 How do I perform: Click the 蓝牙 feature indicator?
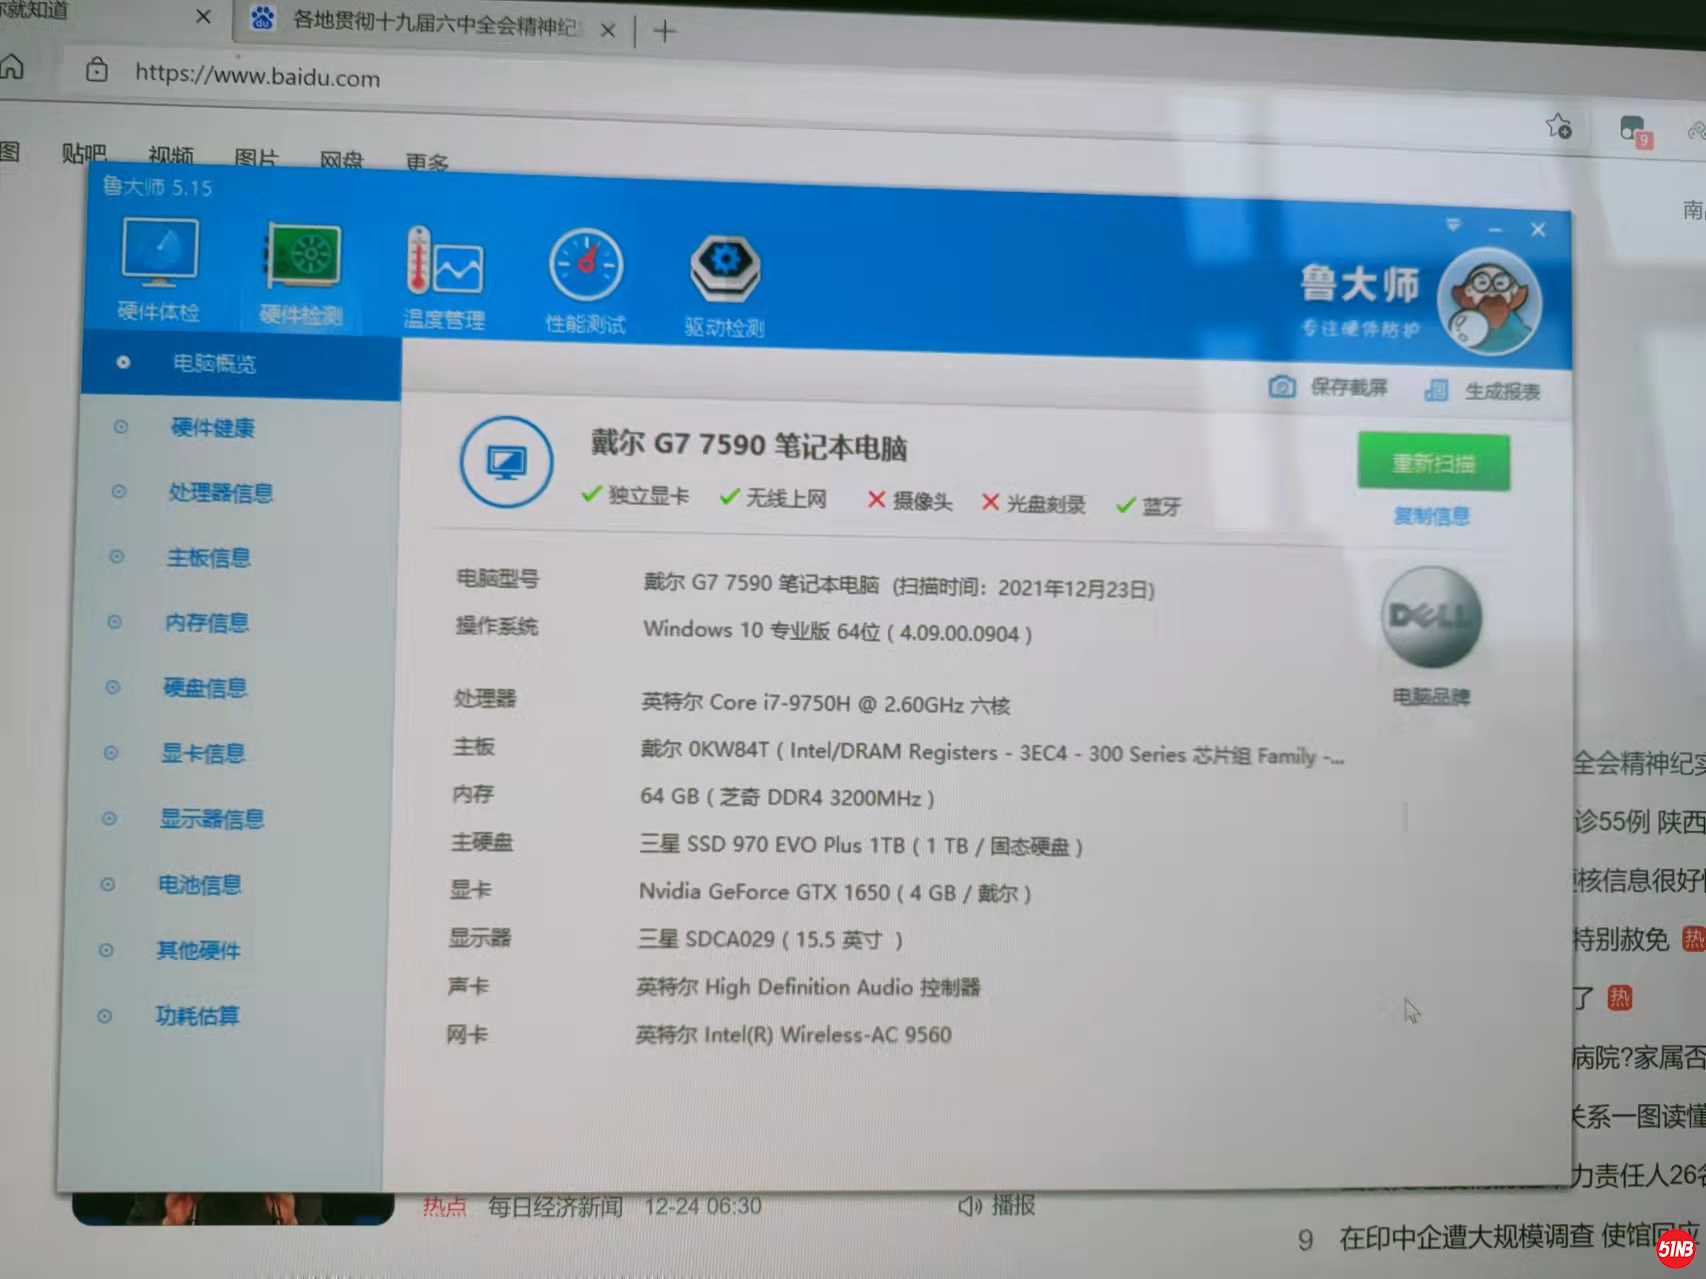point(1149,506)
